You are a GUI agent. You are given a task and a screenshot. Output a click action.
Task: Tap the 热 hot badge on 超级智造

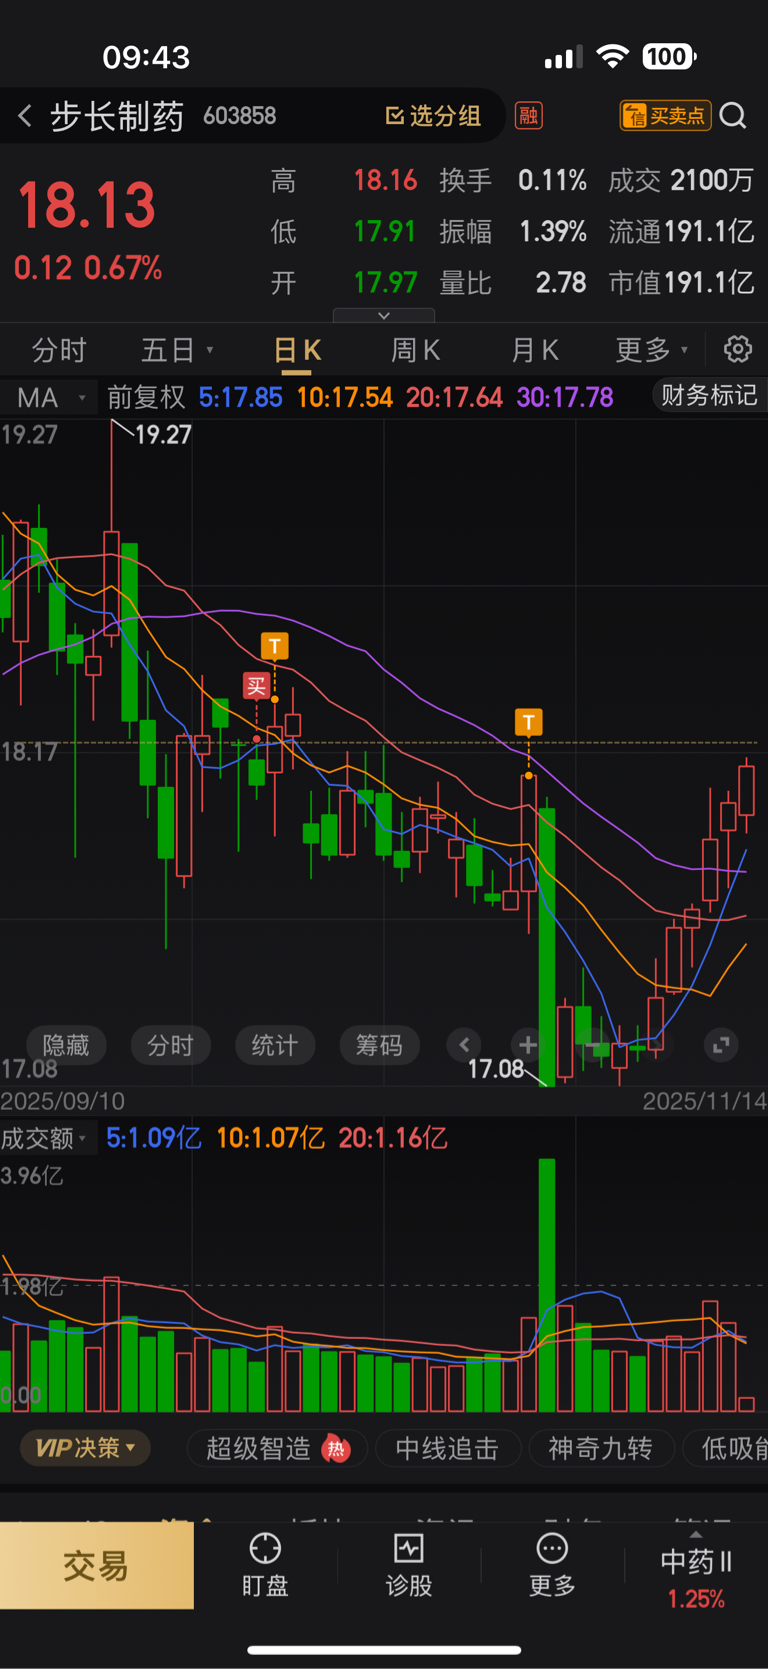tap(336, 1448)
